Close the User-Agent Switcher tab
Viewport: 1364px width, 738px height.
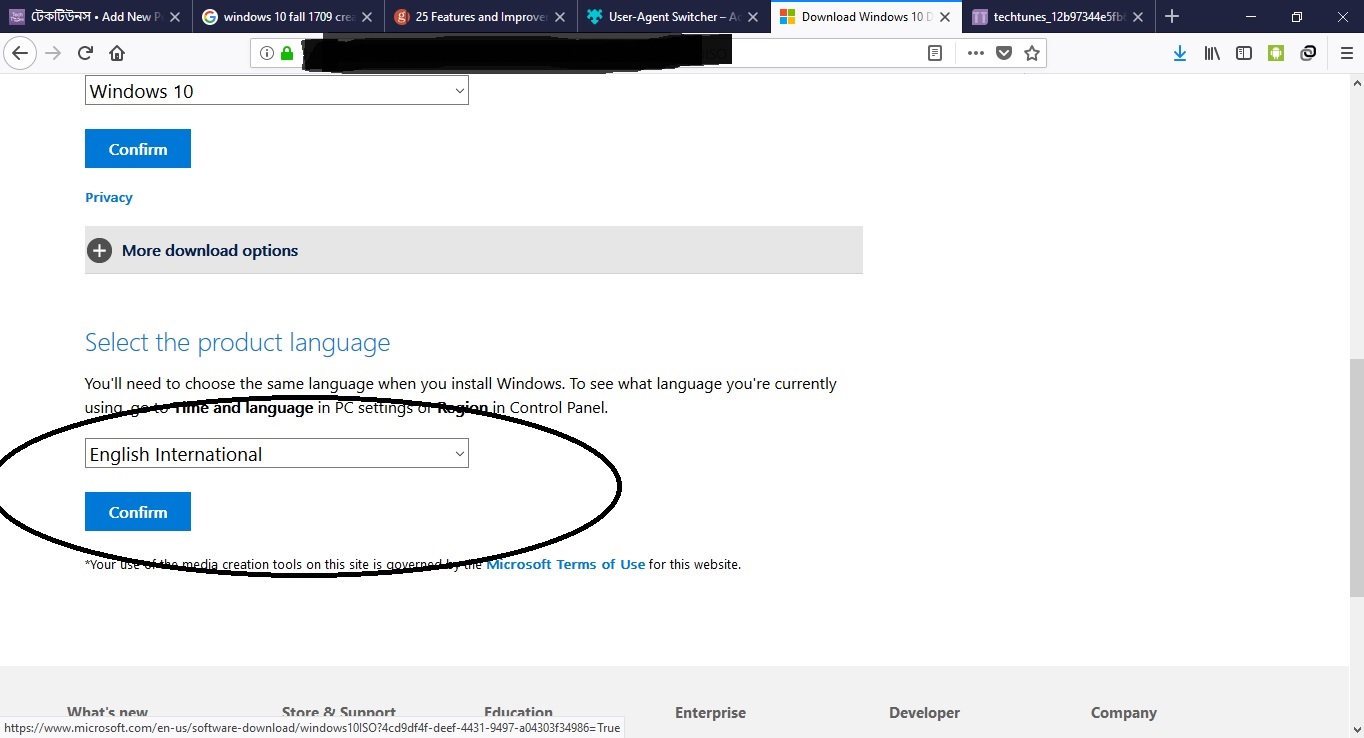pyautogui.click(x=752, y=17)
